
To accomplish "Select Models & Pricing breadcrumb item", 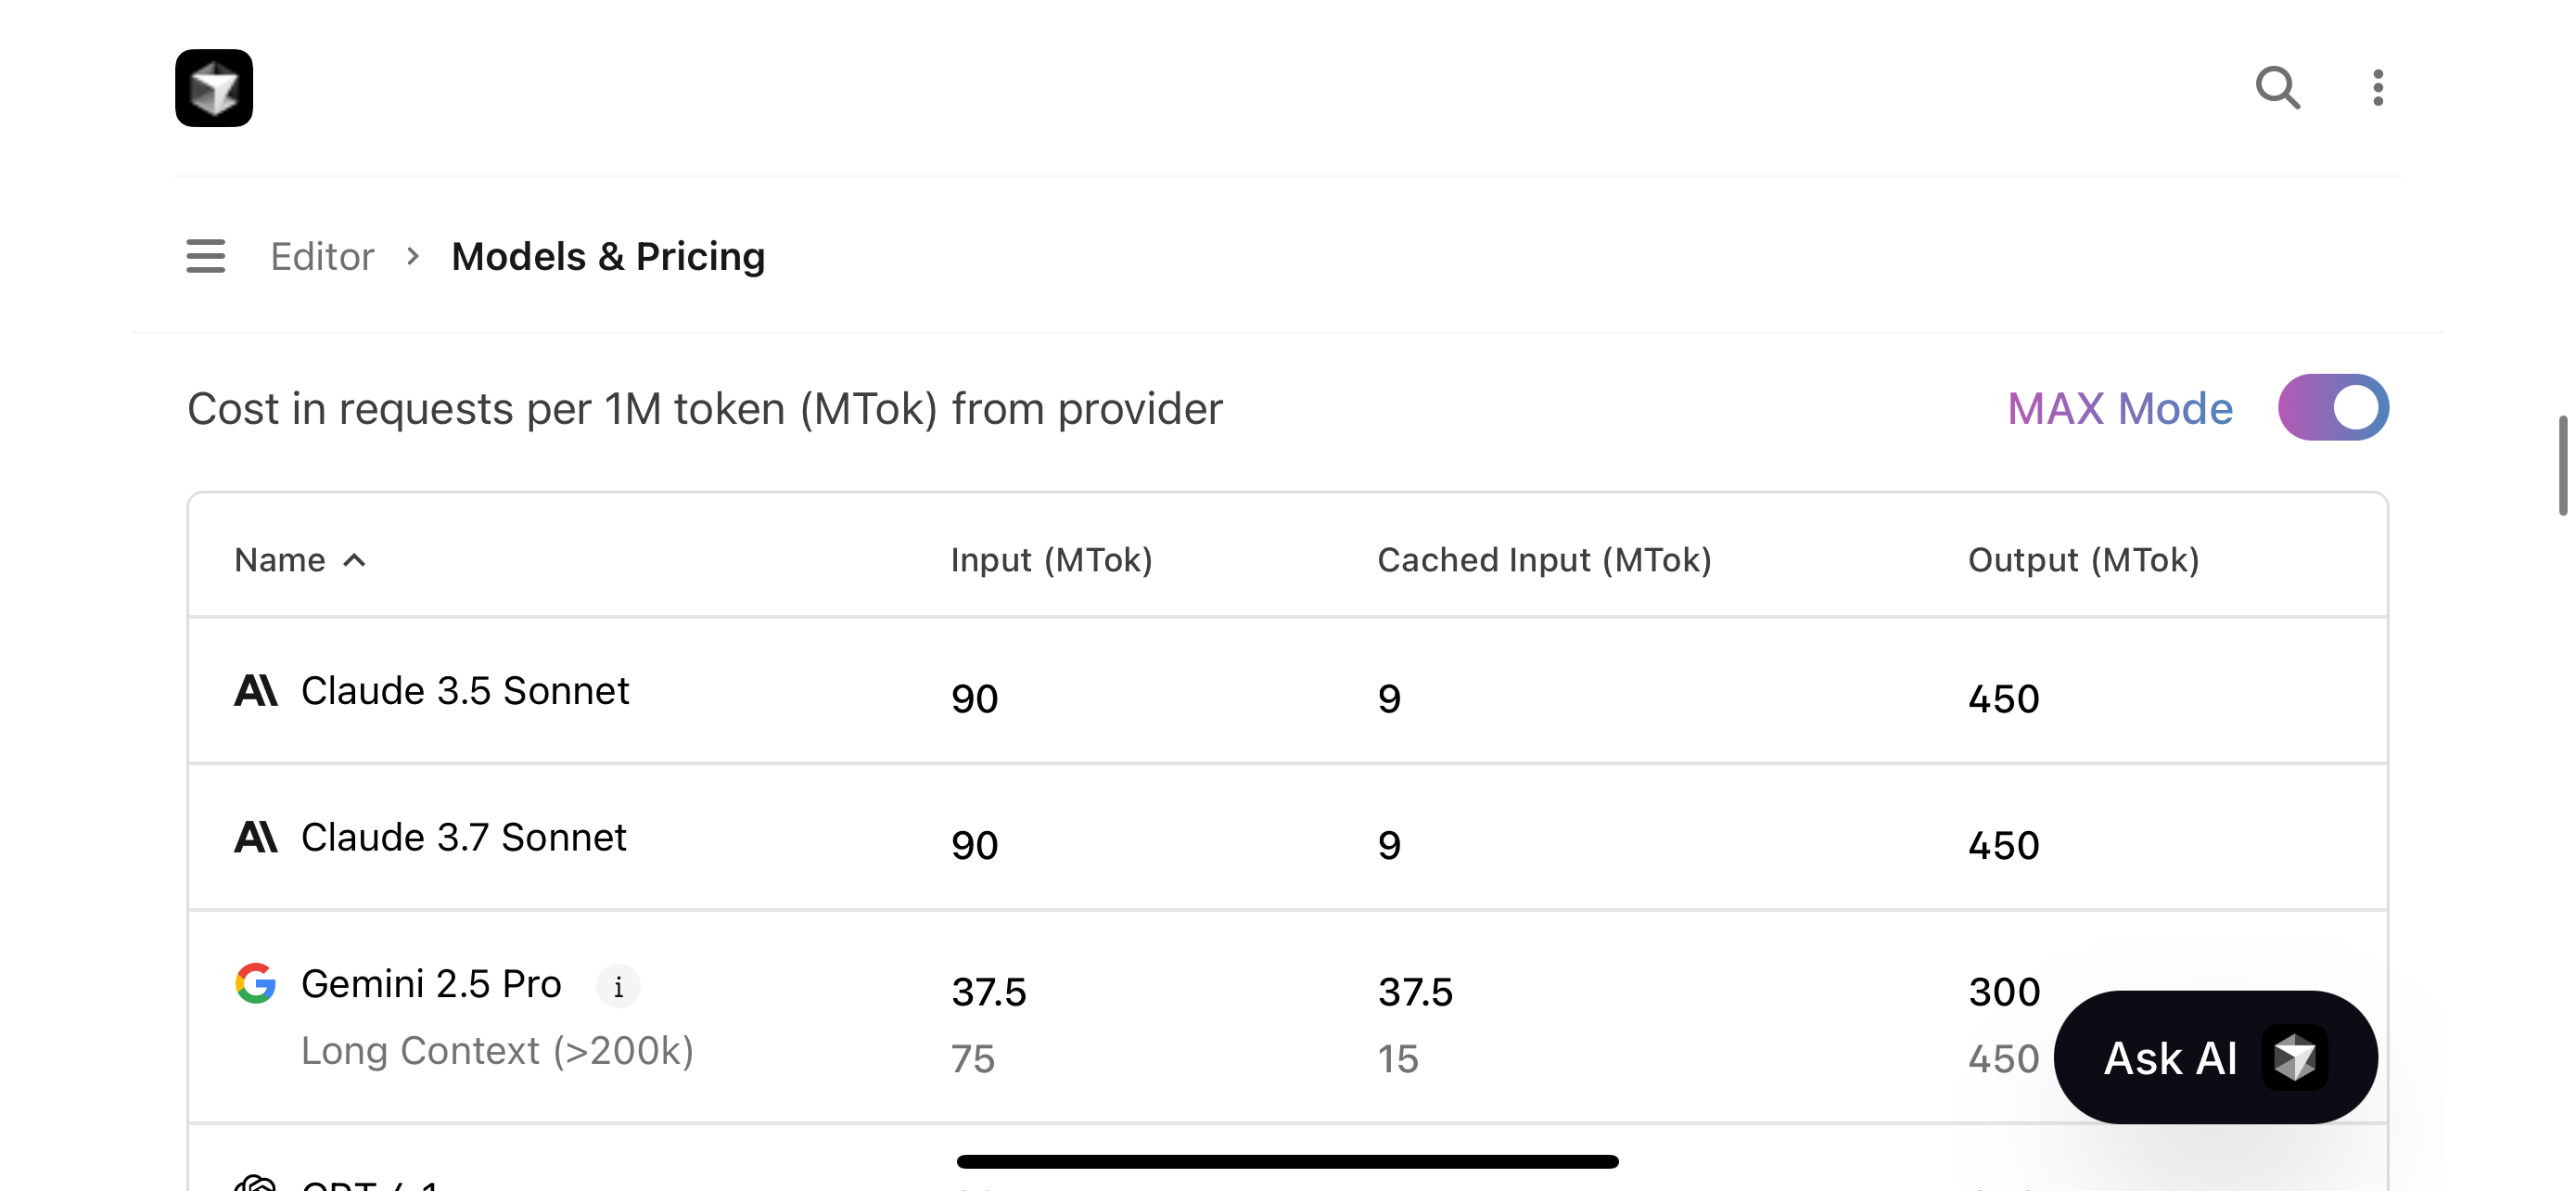I will pyautogui.click(x=608, y=256).
